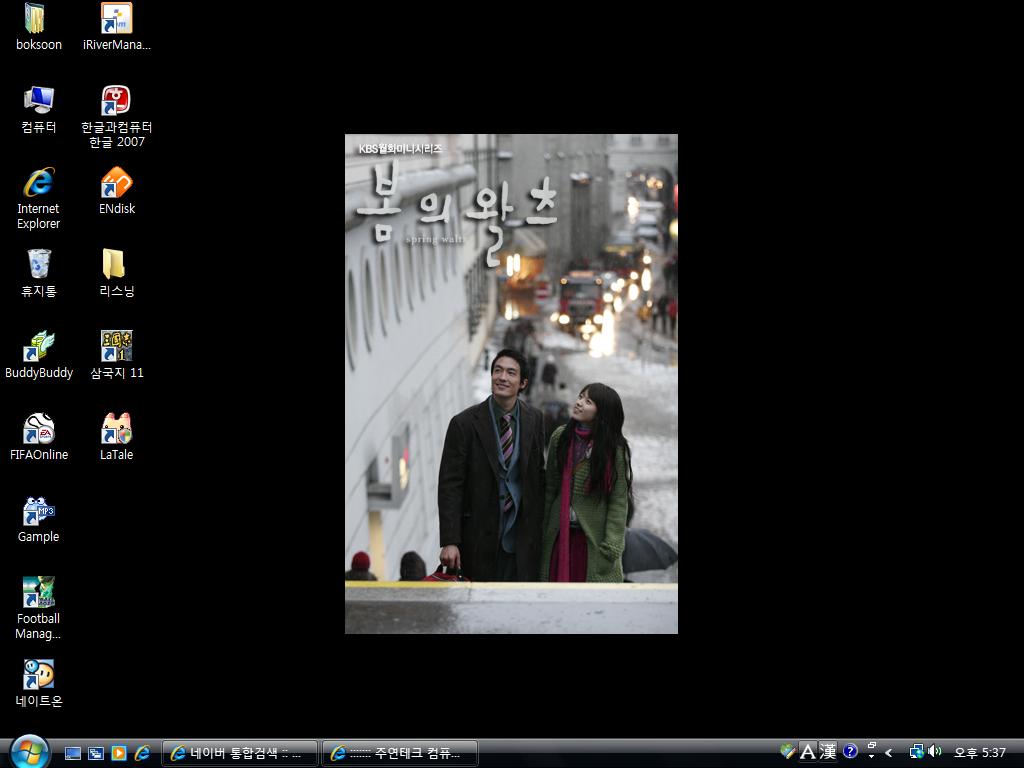Open the Internet Explorer desktop icon
This screenshot has width=1024, height=768.
coord(38,198)
